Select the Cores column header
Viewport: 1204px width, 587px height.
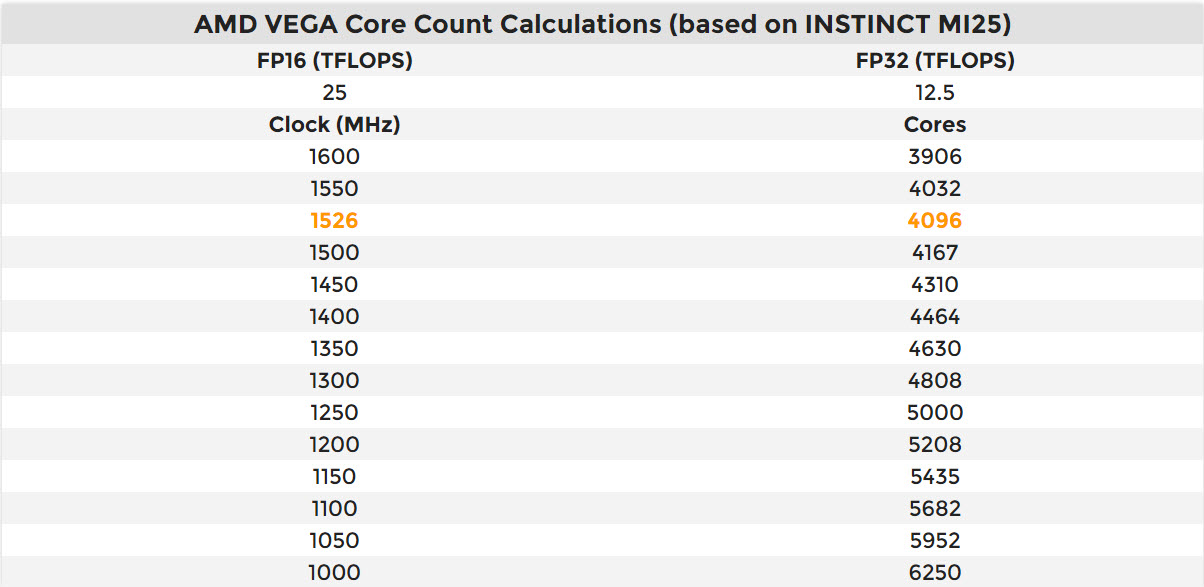[935, 125]
